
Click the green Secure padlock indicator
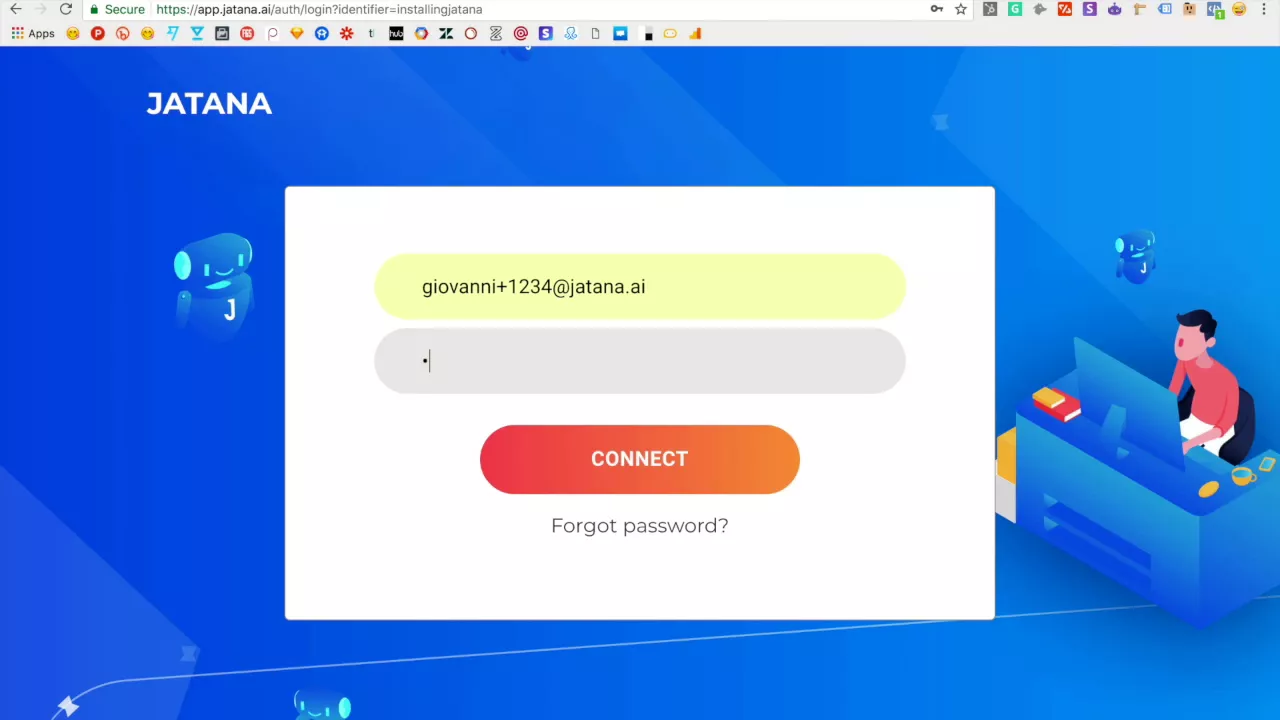pyautogui.click(x=117, y=9)
